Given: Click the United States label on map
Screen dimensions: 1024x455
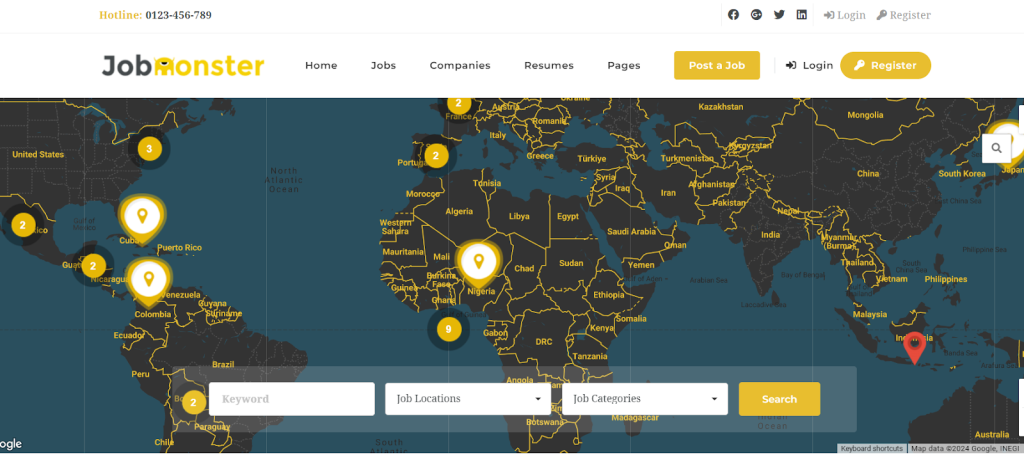Looking at the screenshot, I should [x=38, y=155].
